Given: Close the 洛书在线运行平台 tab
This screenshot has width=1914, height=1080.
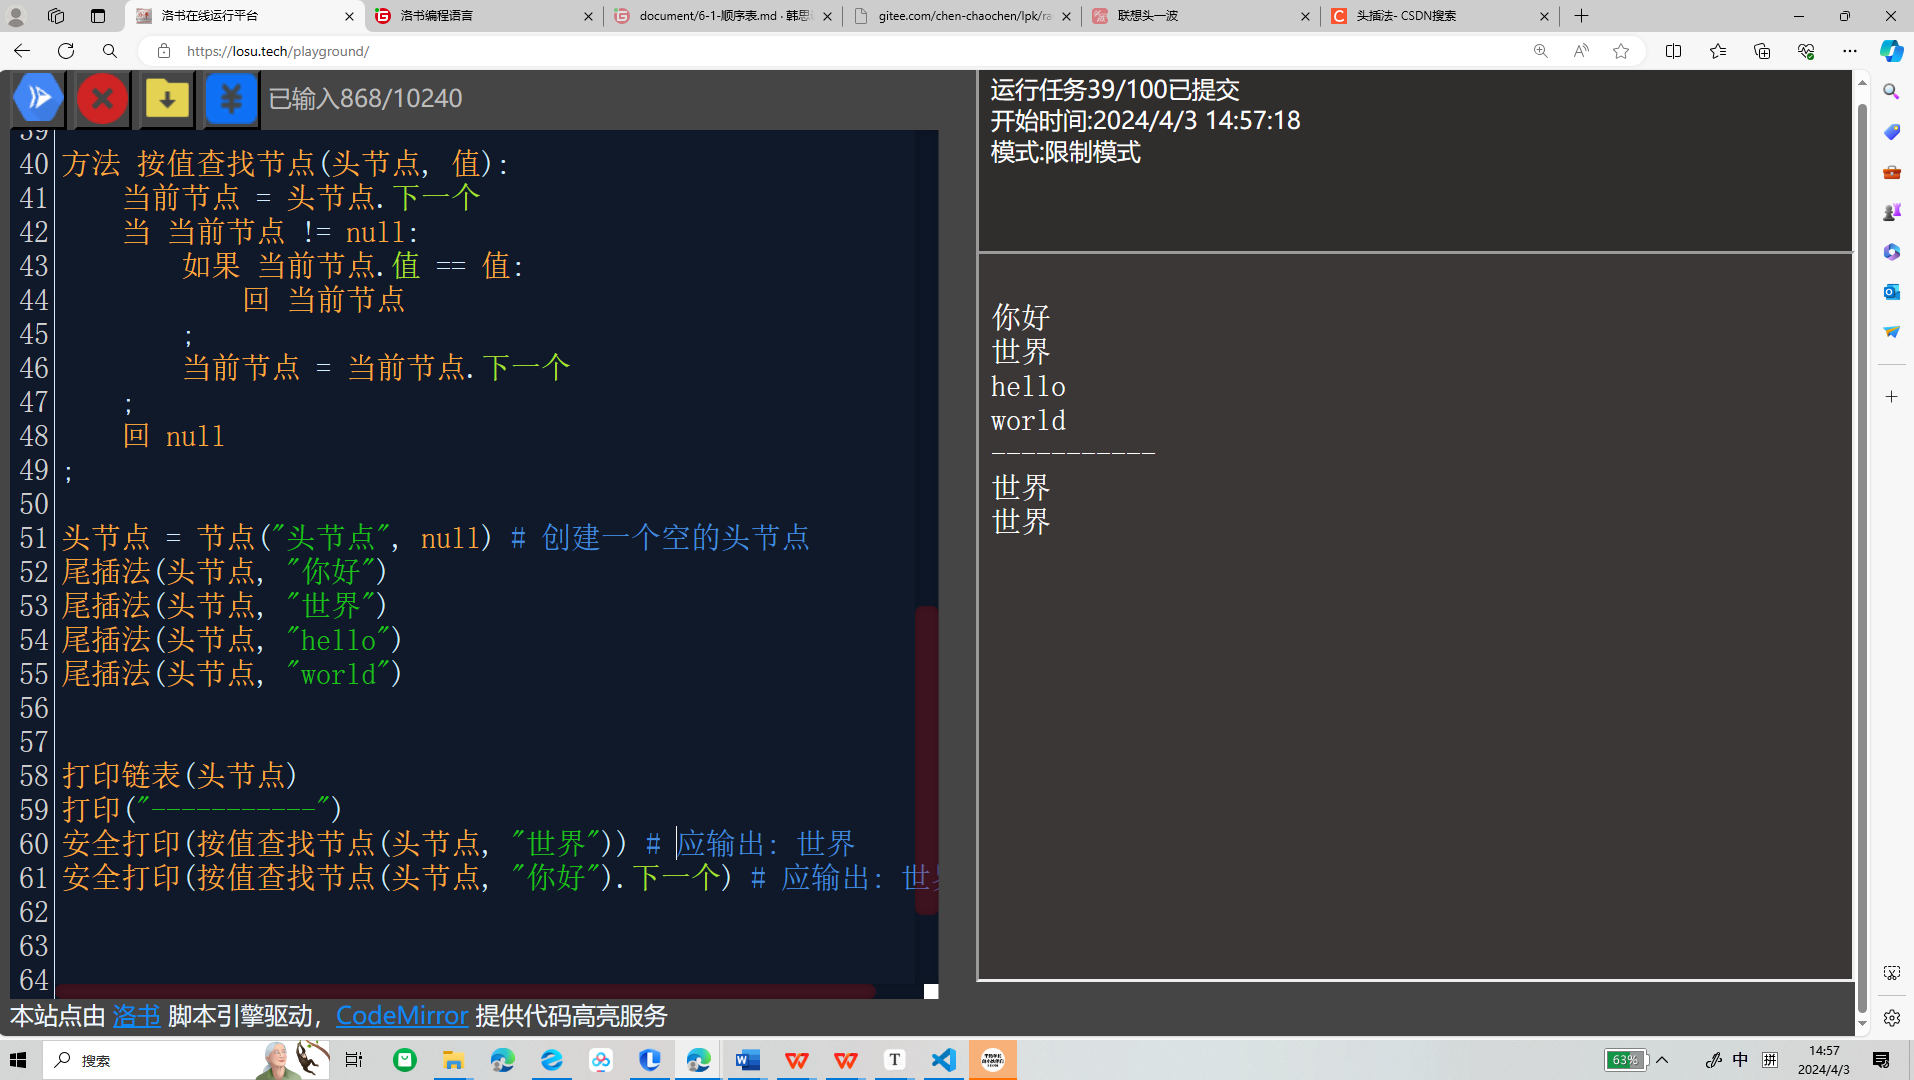Looking at the screenshot, I should tap(349, 16).
